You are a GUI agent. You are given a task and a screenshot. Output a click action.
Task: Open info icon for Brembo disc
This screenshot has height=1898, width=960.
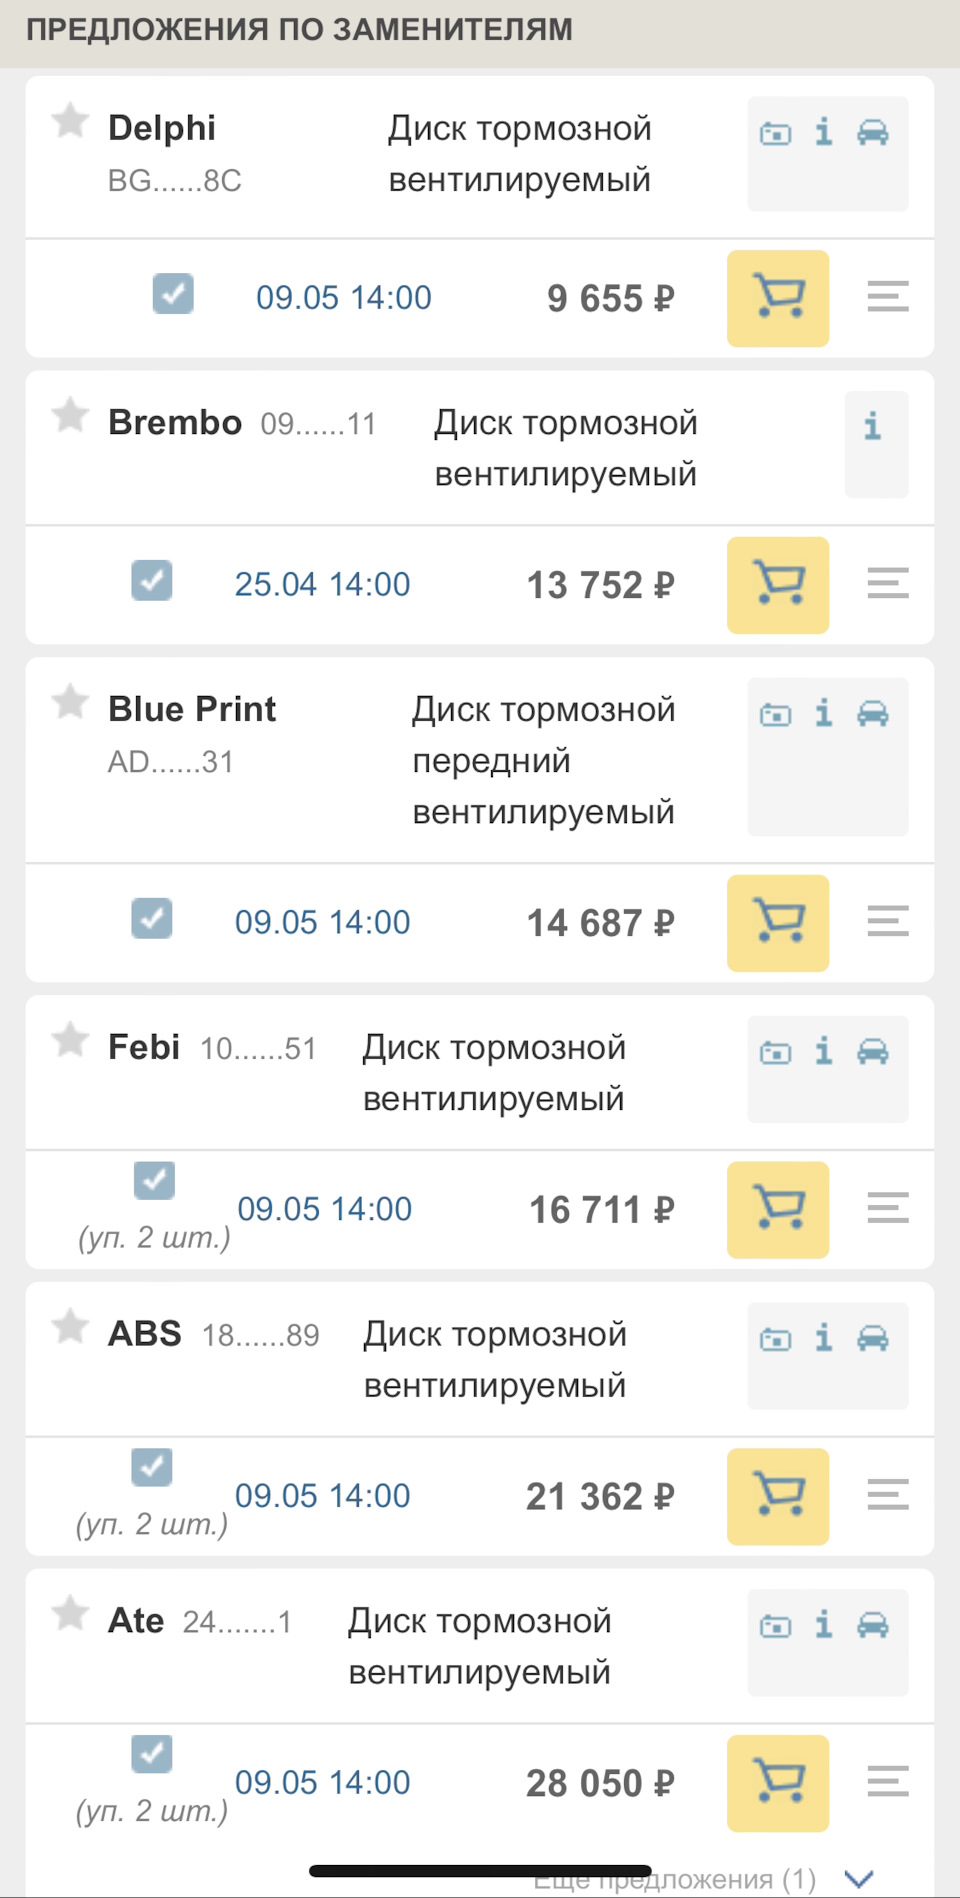873,426
